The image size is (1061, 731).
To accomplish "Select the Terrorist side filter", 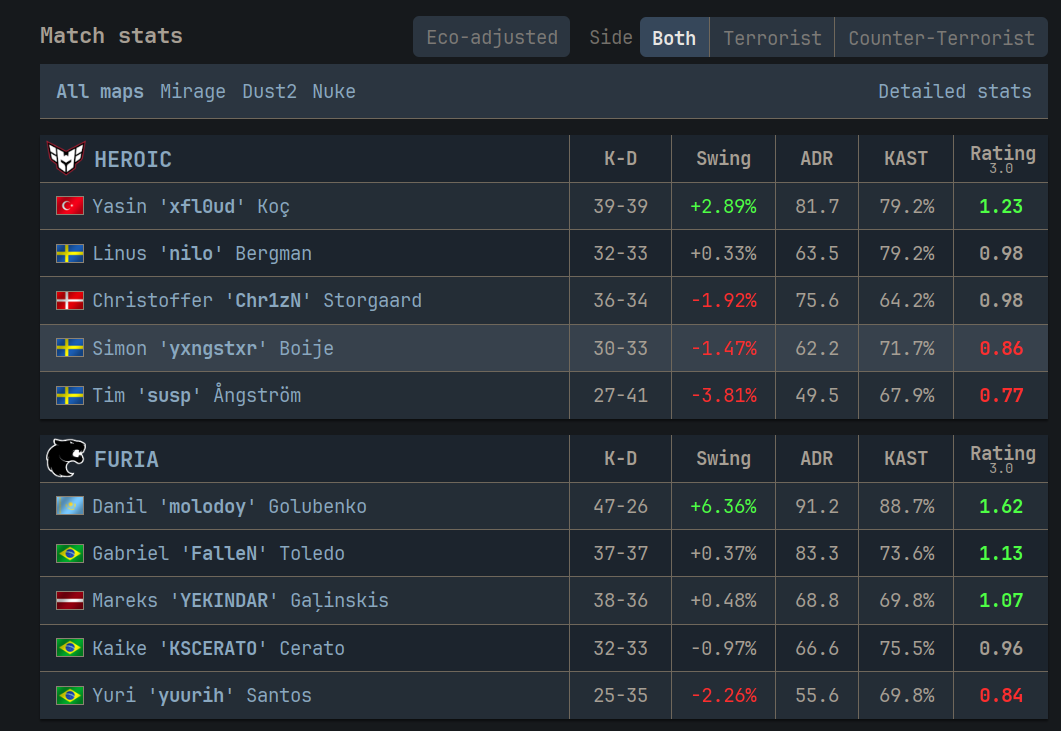I will tap(772, 38).
